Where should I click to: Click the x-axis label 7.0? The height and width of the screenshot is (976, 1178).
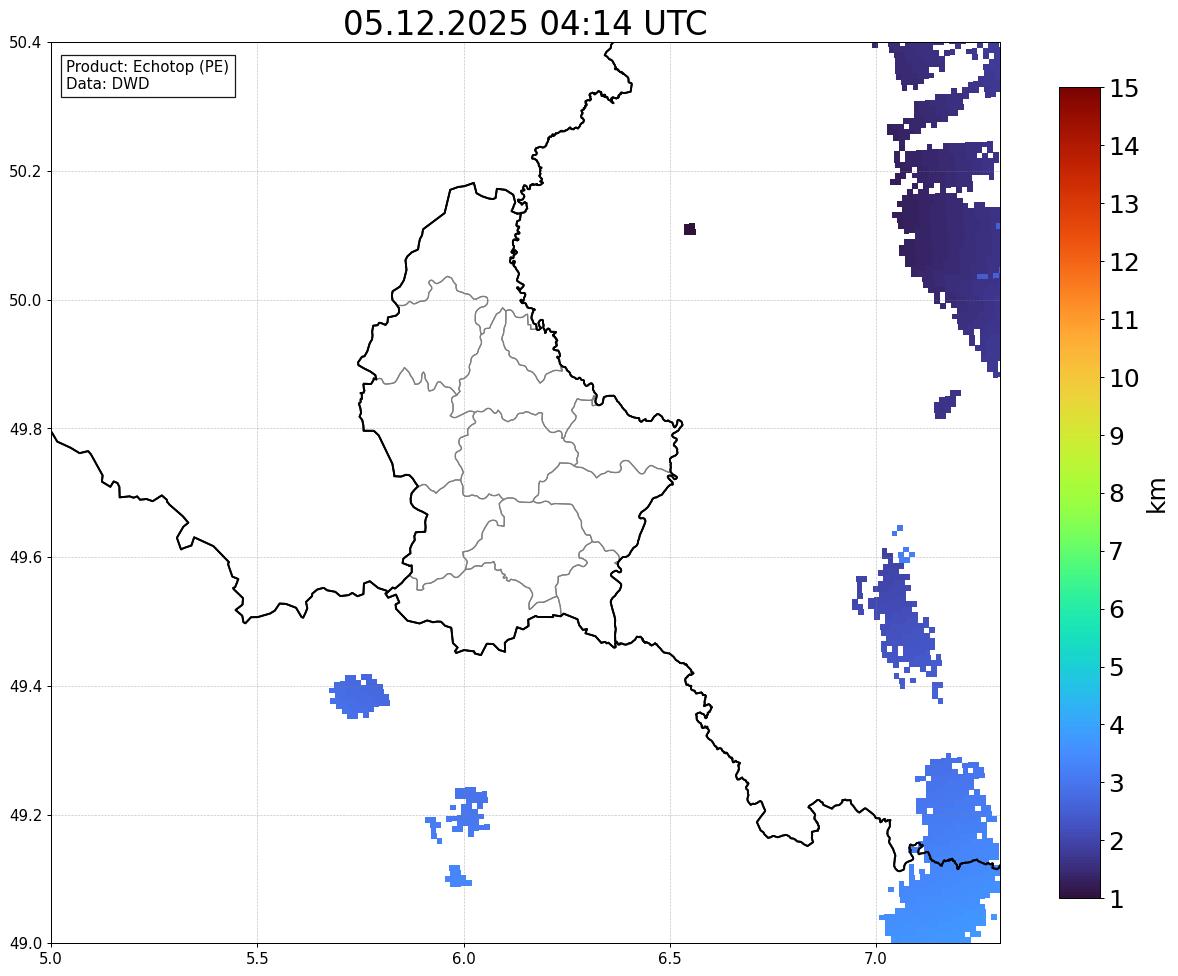[876, 959]
